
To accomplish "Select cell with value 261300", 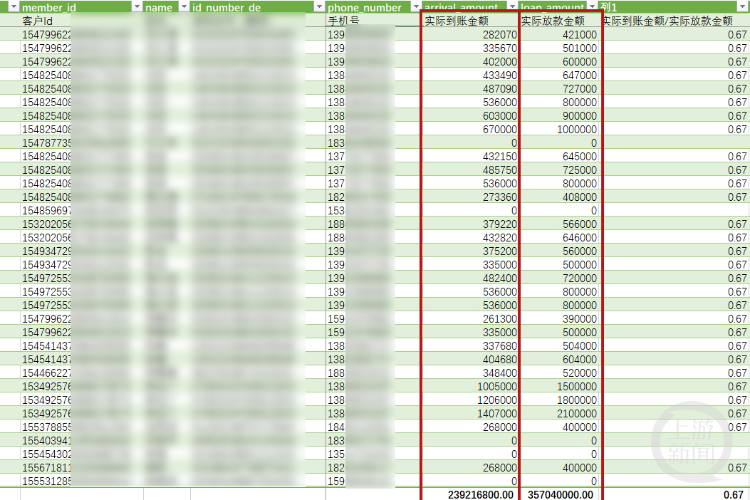I will pyautogui.click(x=470, y=319).
